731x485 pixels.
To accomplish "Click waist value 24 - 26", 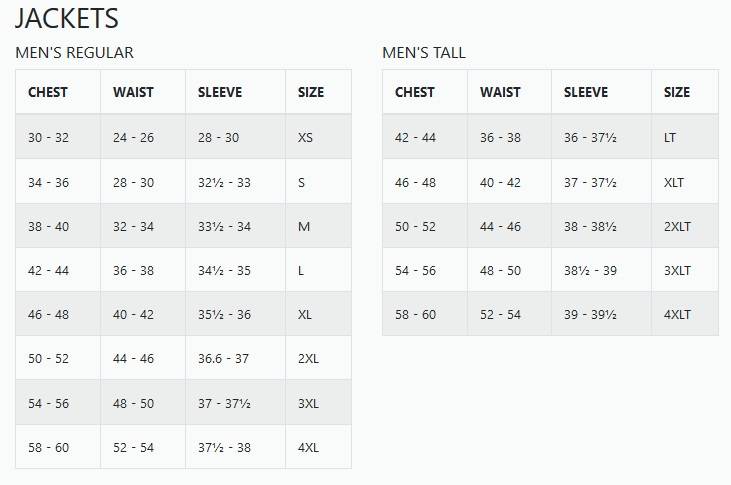I will point(133,137).
